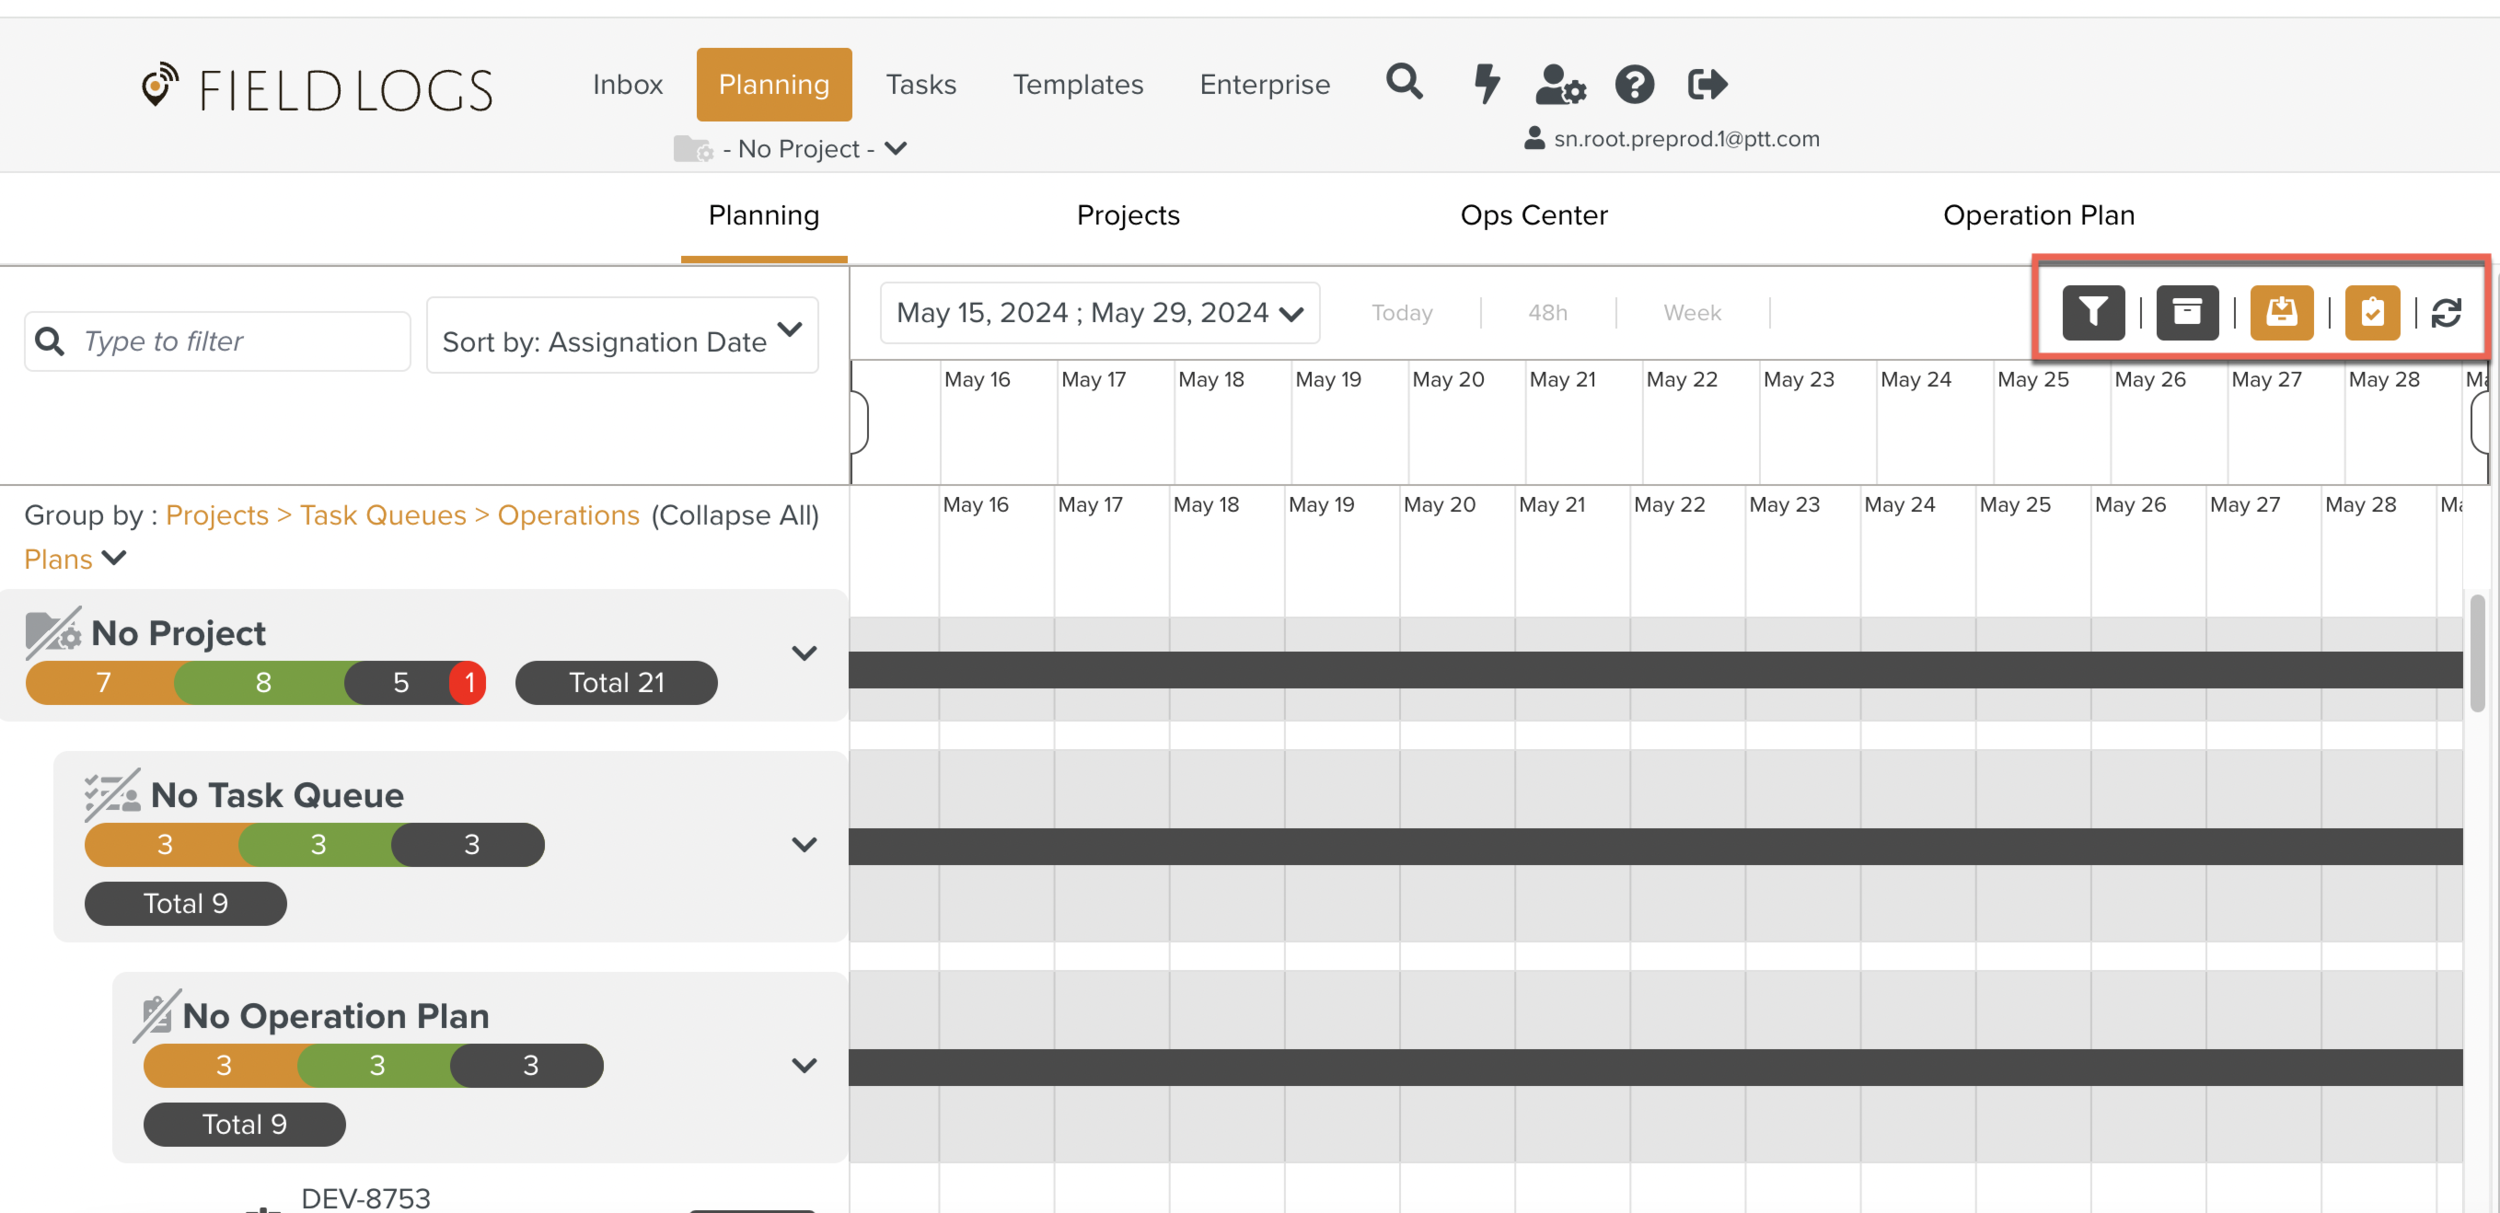Toggle the orange inbox download button
Viewport: 2500px width, 1213px height.
coord(2281,313)
